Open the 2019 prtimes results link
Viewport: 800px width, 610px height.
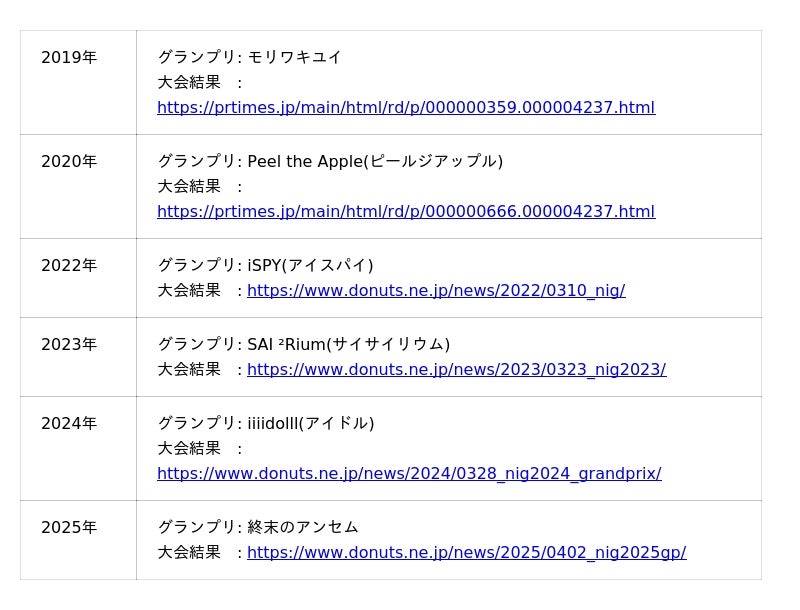[406, 108]
